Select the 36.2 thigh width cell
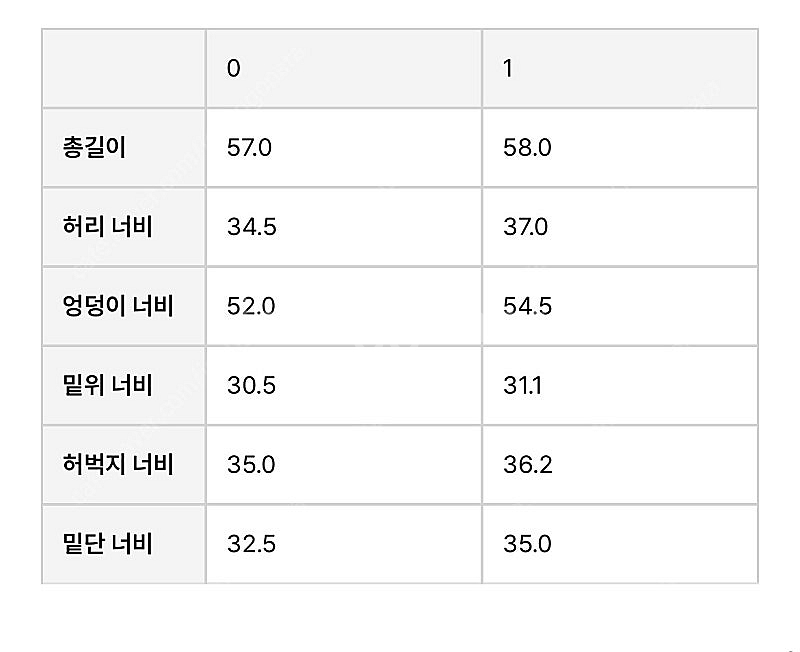The image size is (800, 652). coord(527,465)
